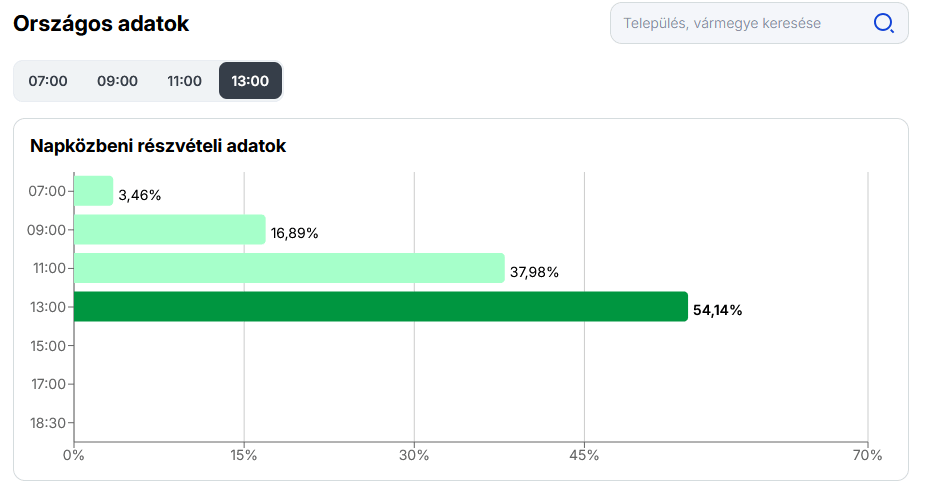Select the 07:00 time tab
The height and width of the screenshot is (487, 925).
(48, 81)
